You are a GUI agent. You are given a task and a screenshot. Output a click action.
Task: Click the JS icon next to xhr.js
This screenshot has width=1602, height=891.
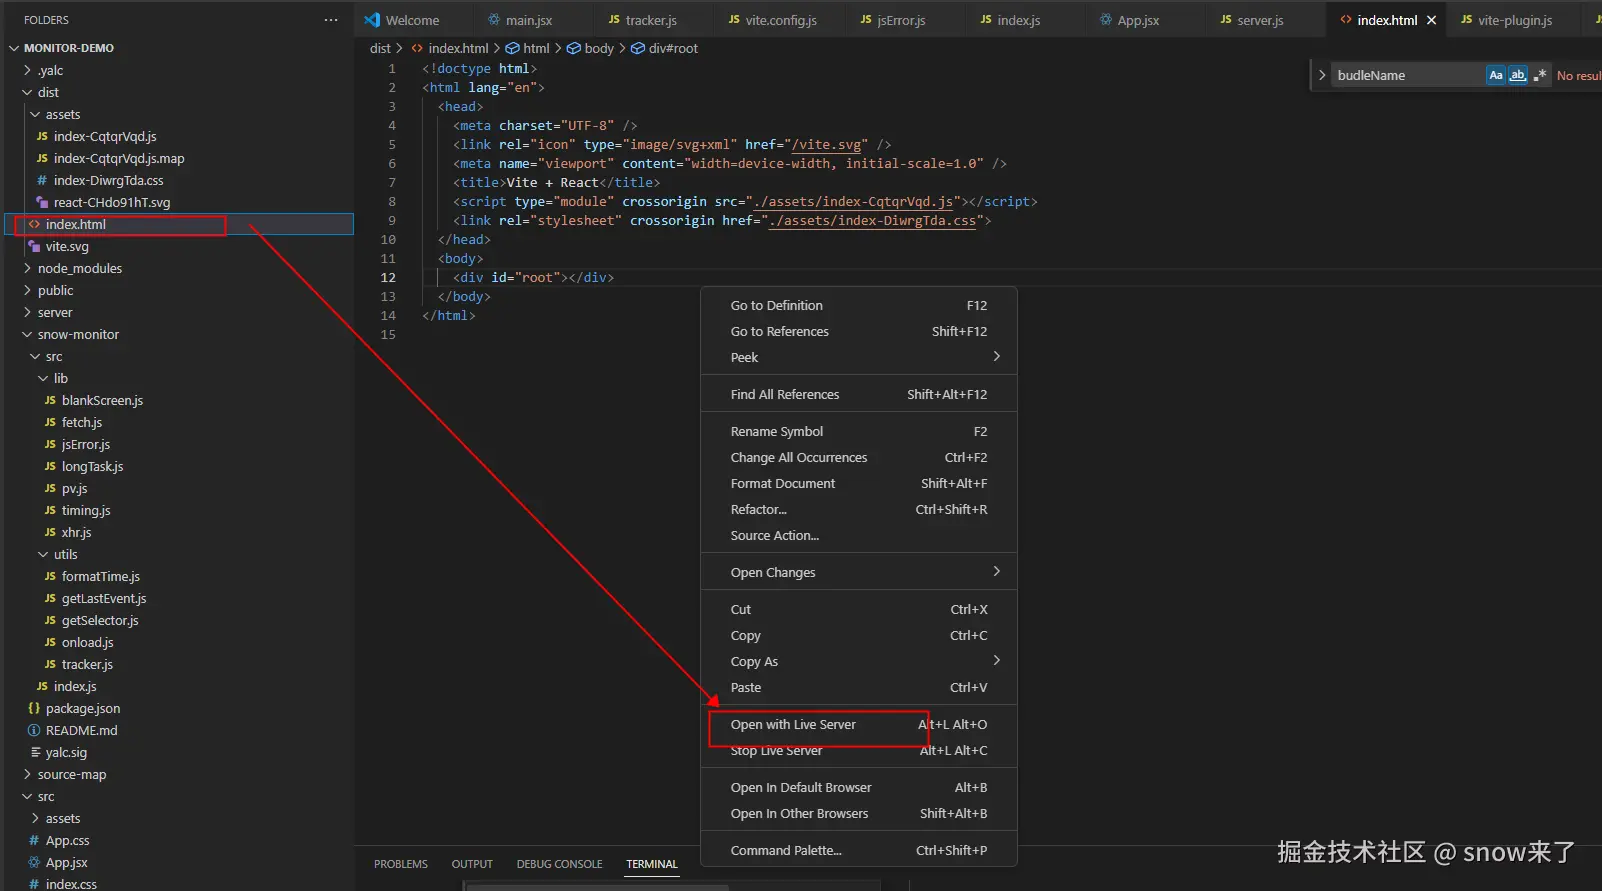[x=50, y=532]
